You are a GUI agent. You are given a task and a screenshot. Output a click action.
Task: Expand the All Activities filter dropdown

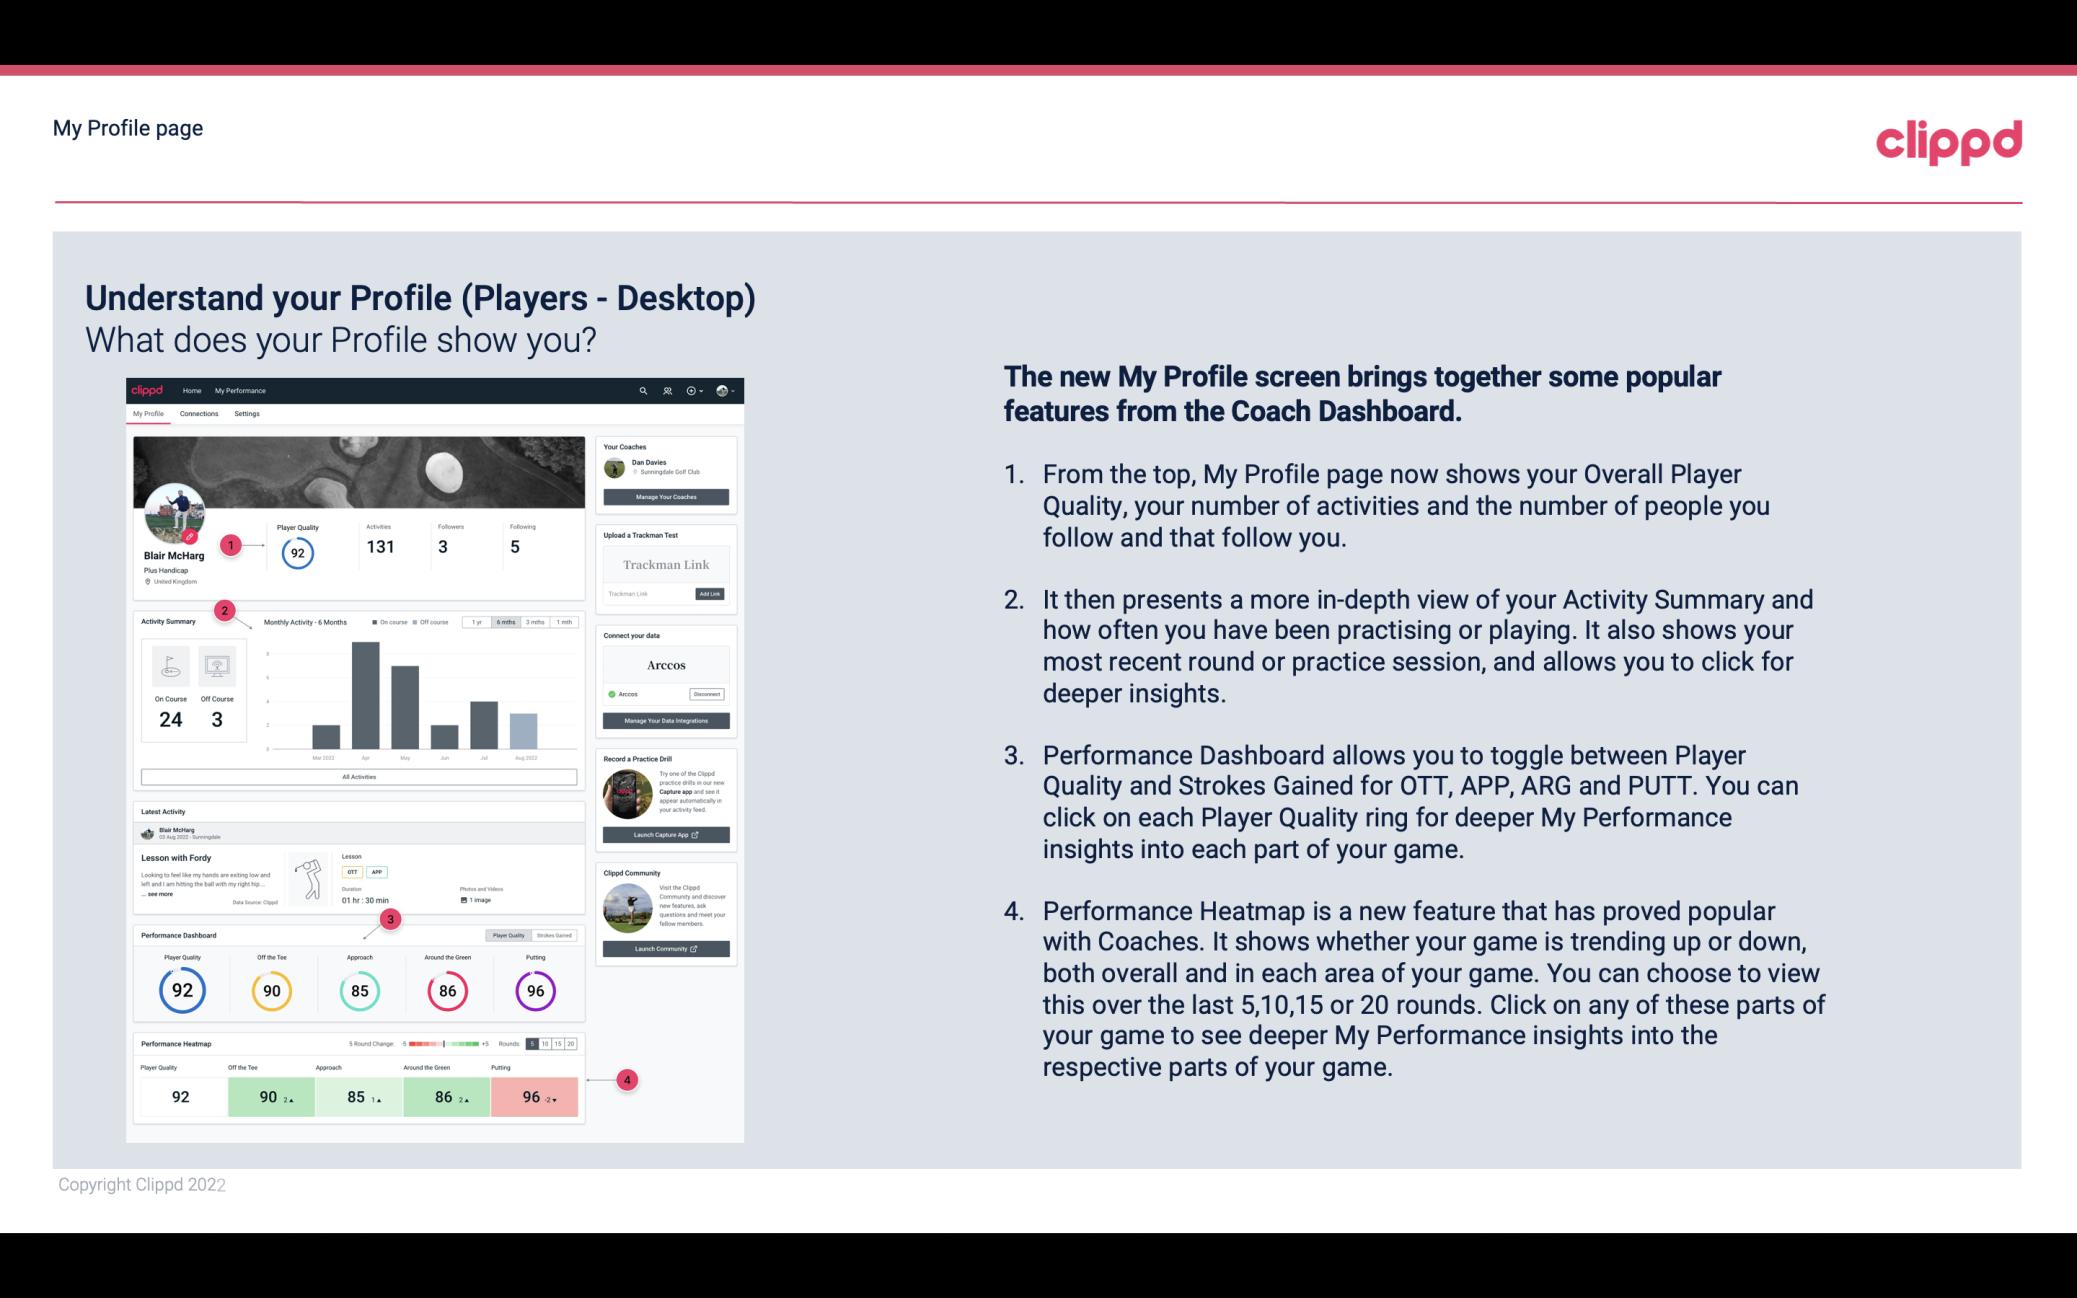point(359,776)
